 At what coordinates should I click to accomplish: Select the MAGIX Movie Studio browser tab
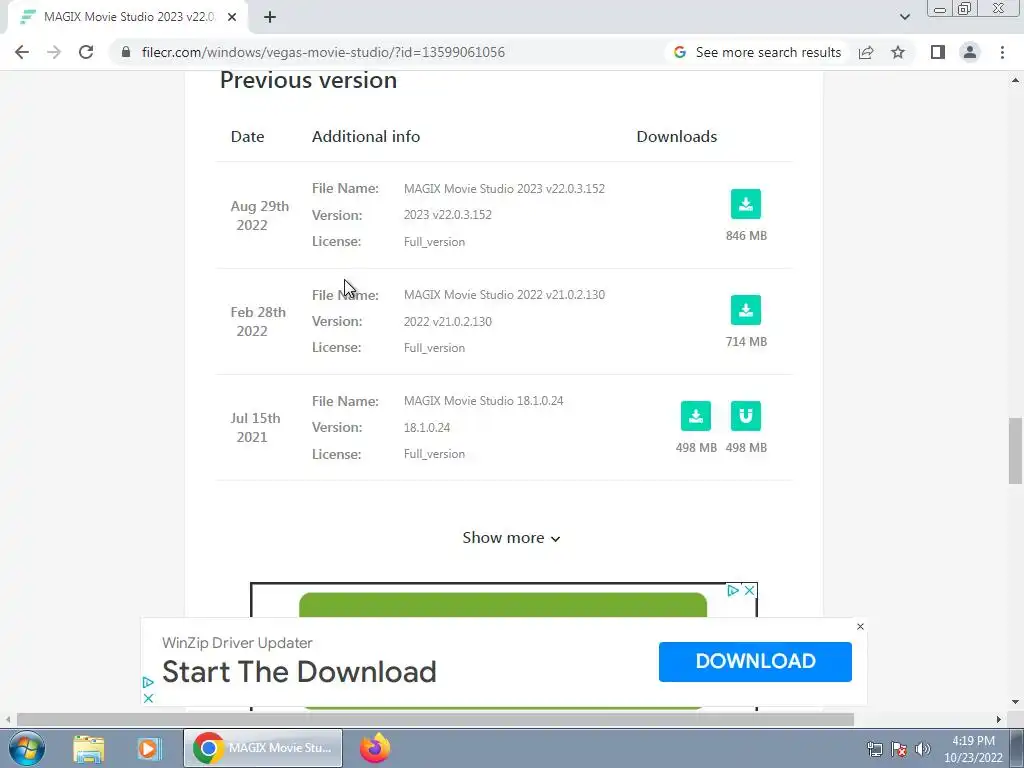tap(127, 17)
